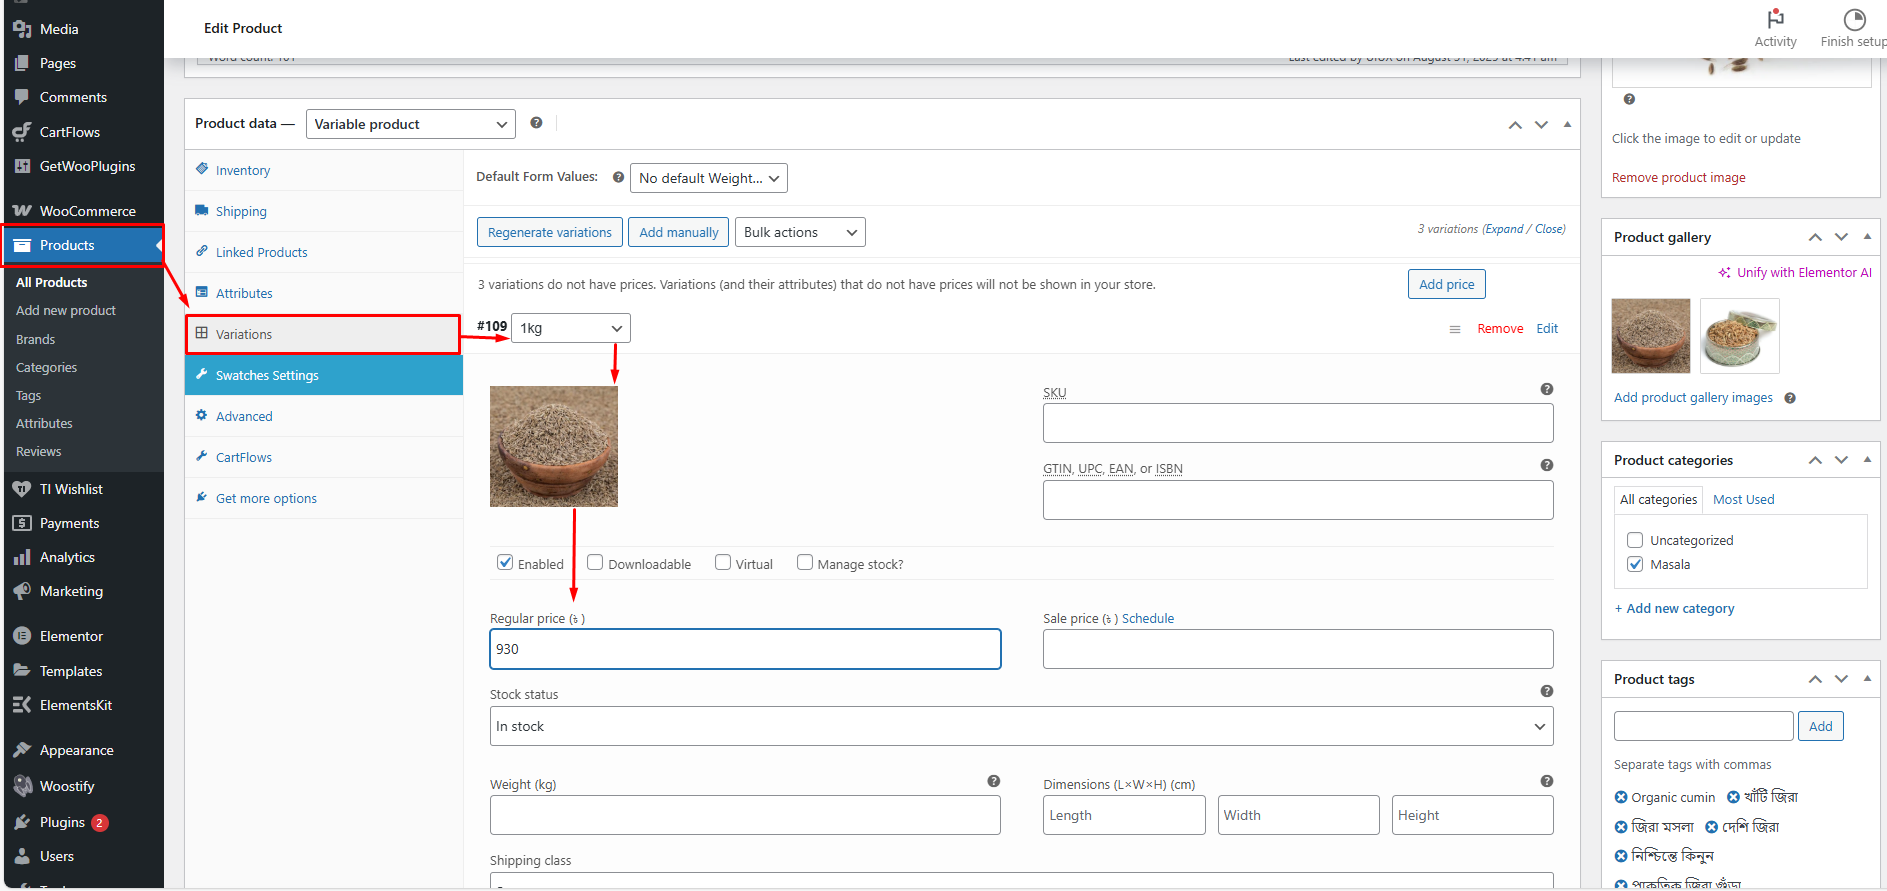Remove the Organic cumin tag
The height and width of the screenshot is (891, 1887).
[x=1621, y=797]
